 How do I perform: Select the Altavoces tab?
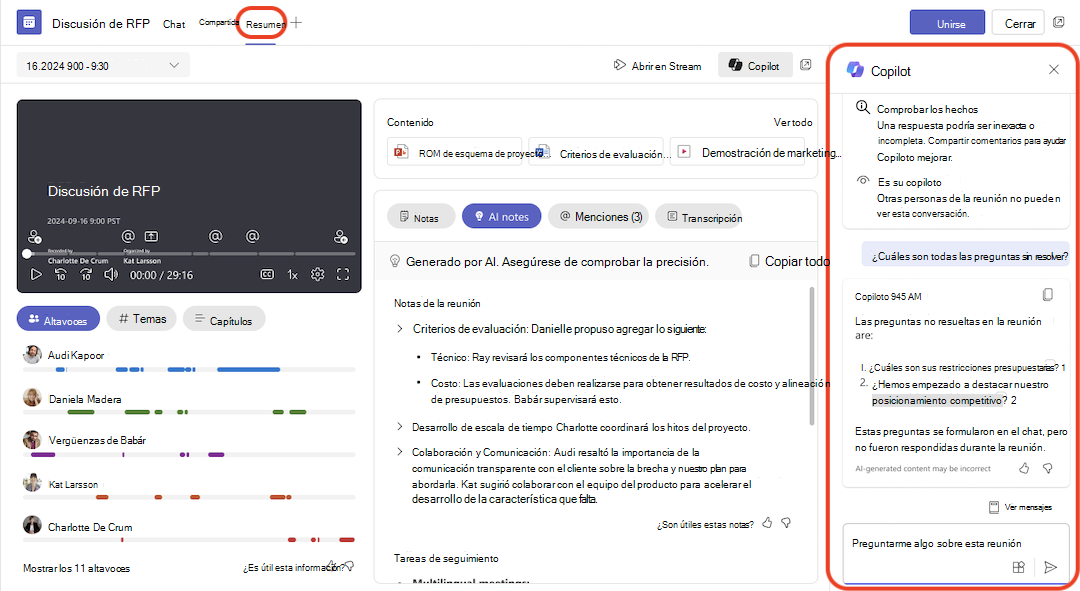click(x=59, y=320)
